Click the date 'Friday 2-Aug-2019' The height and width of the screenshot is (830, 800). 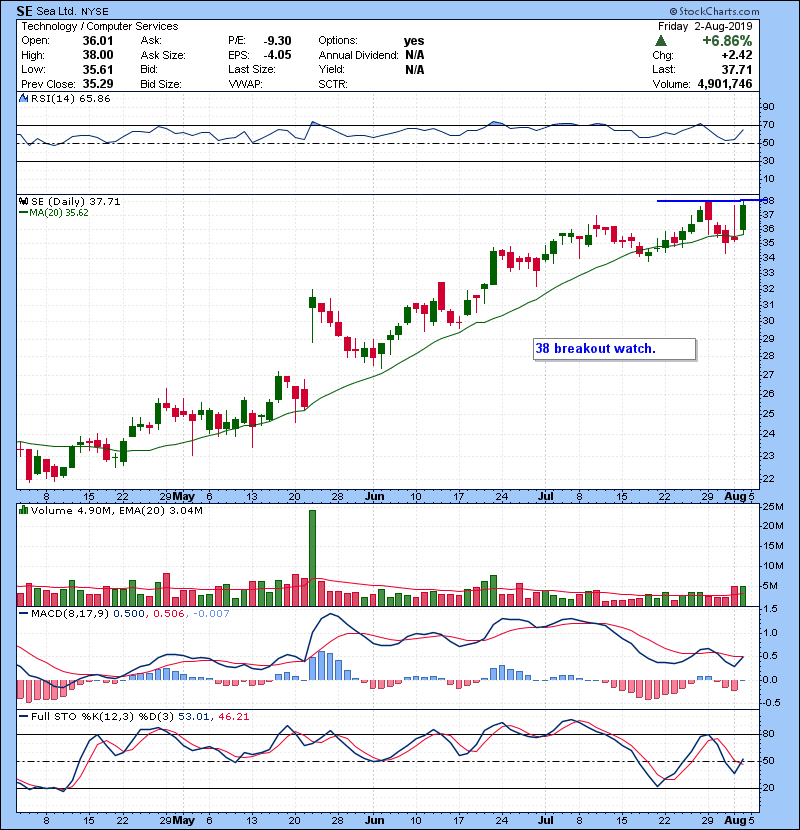(x=705, y=26)
